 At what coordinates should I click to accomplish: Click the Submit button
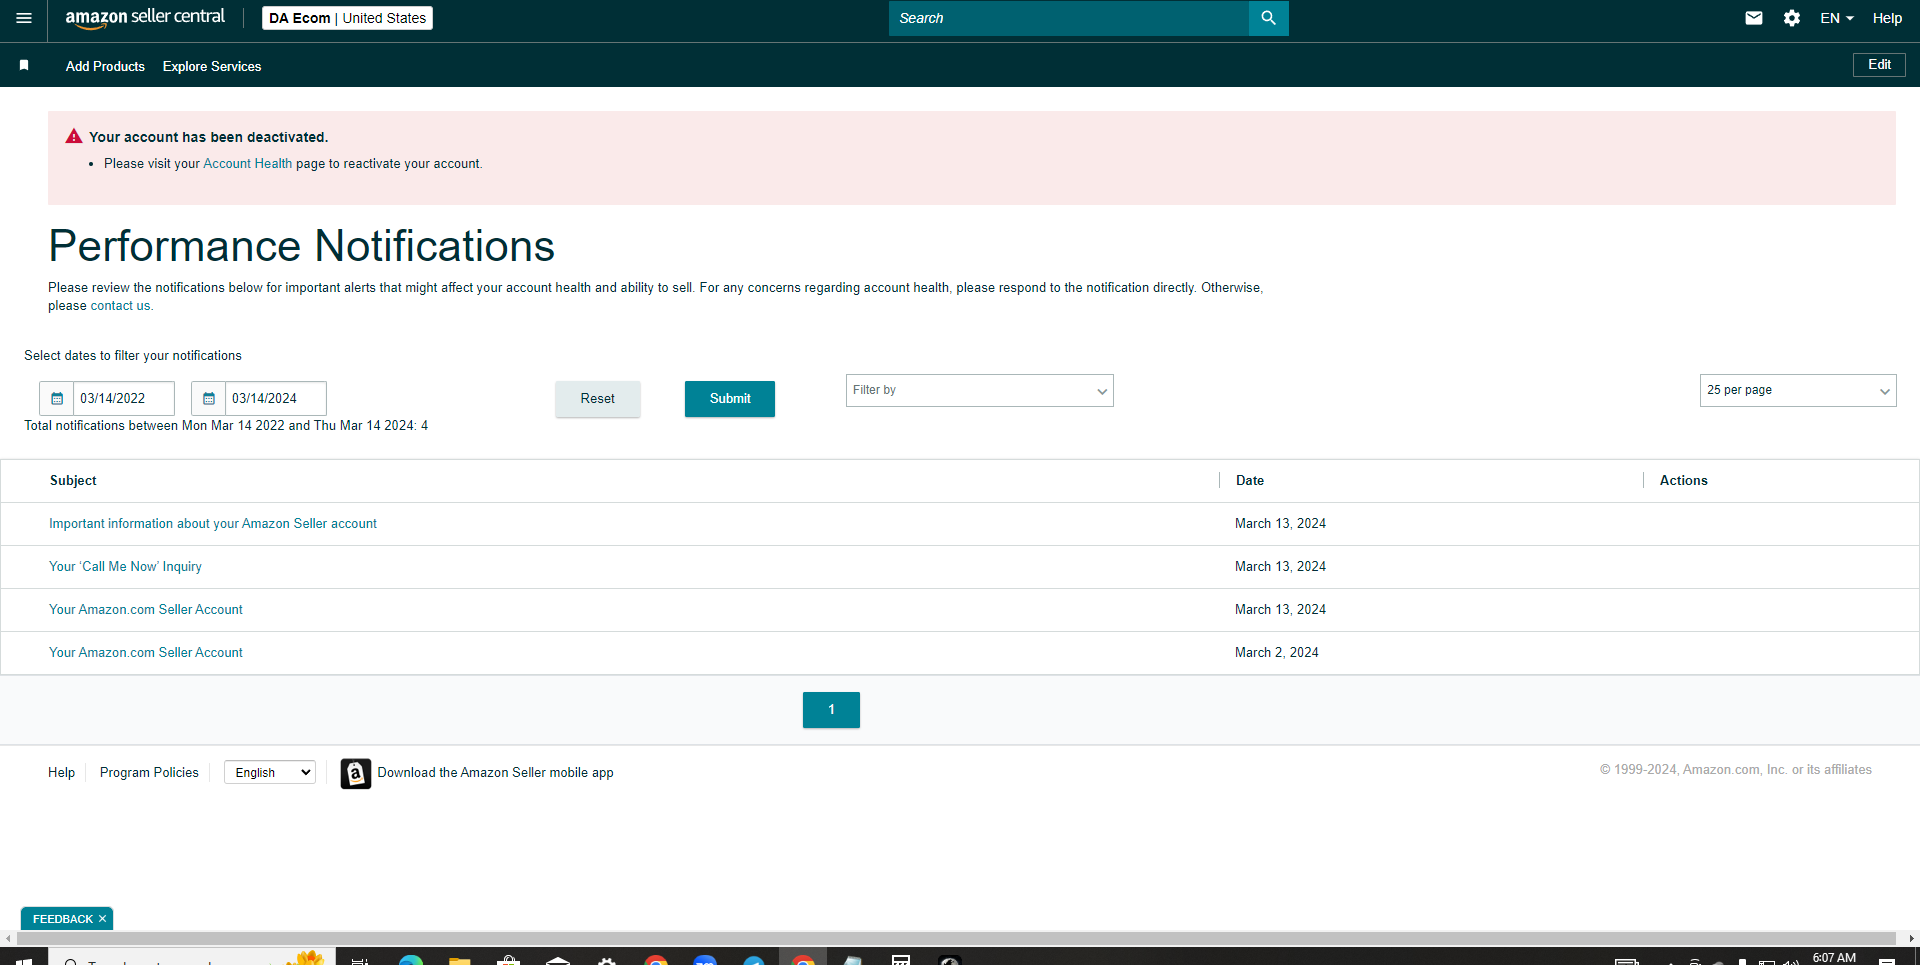tap(730, 398)
